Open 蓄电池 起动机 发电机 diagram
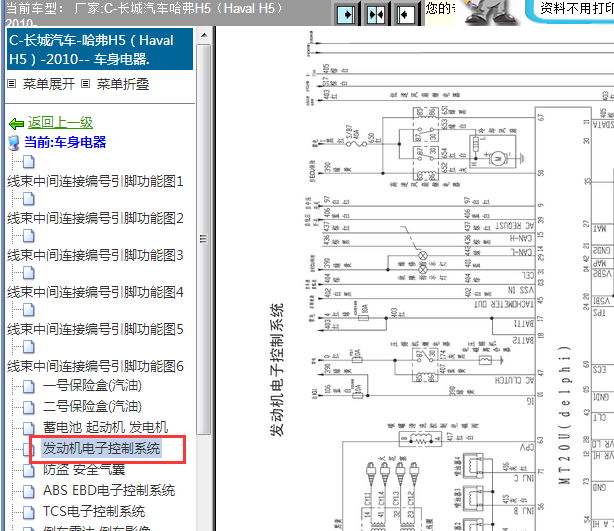This screenshot has width=614, height=531. pos(105,427)
